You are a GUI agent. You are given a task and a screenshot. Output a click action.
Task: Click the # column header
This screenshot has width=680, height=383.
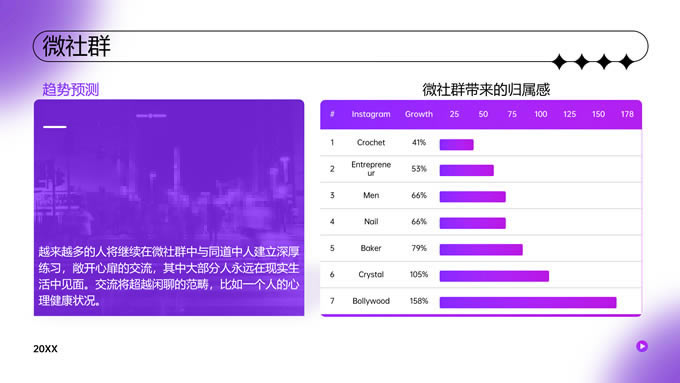[x=332, y=114]
